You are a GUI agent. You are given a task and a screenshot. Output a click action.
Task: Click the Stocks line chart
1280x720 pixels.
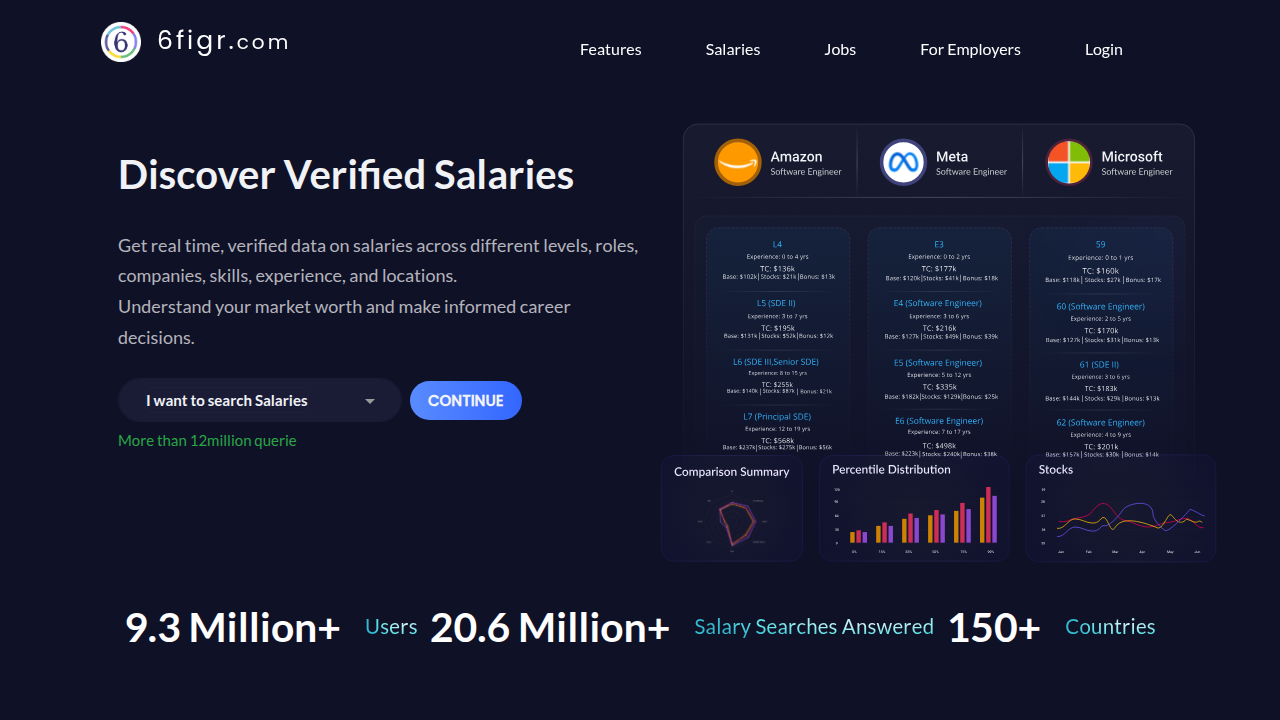(1121, 520)
